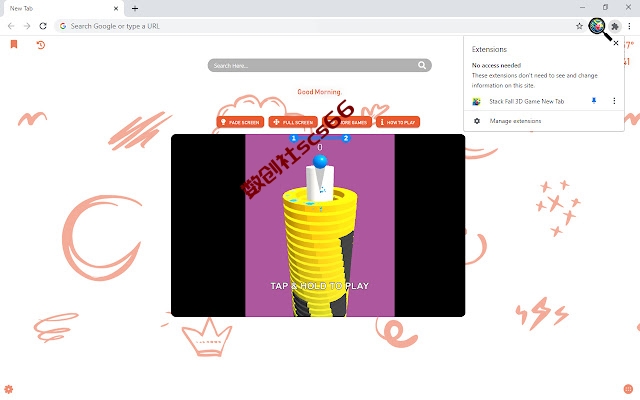
Task: Close the New Tab tab
Action: click(x=116, y=8)
